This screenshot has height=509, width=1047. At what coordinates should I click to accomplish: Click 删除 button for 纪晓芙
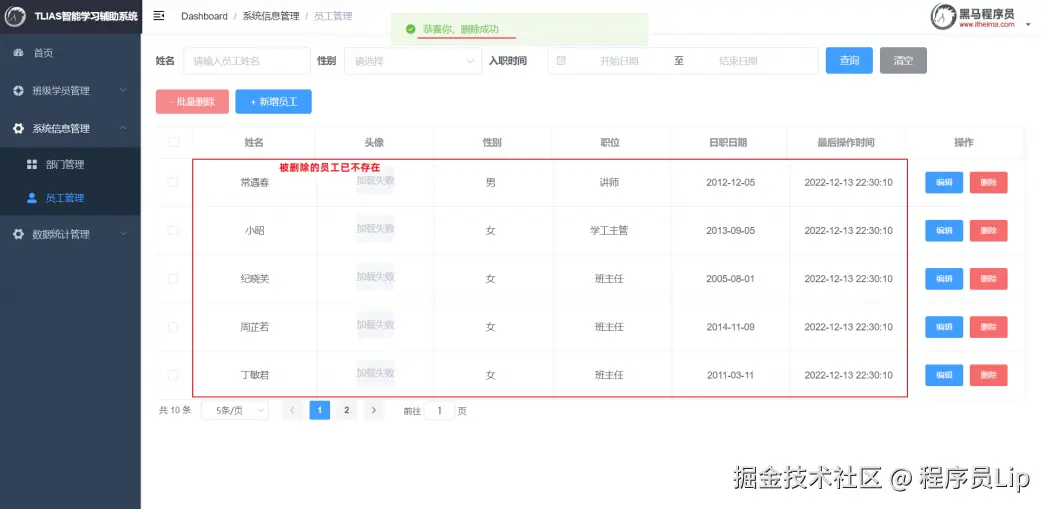tap(989, 279)
